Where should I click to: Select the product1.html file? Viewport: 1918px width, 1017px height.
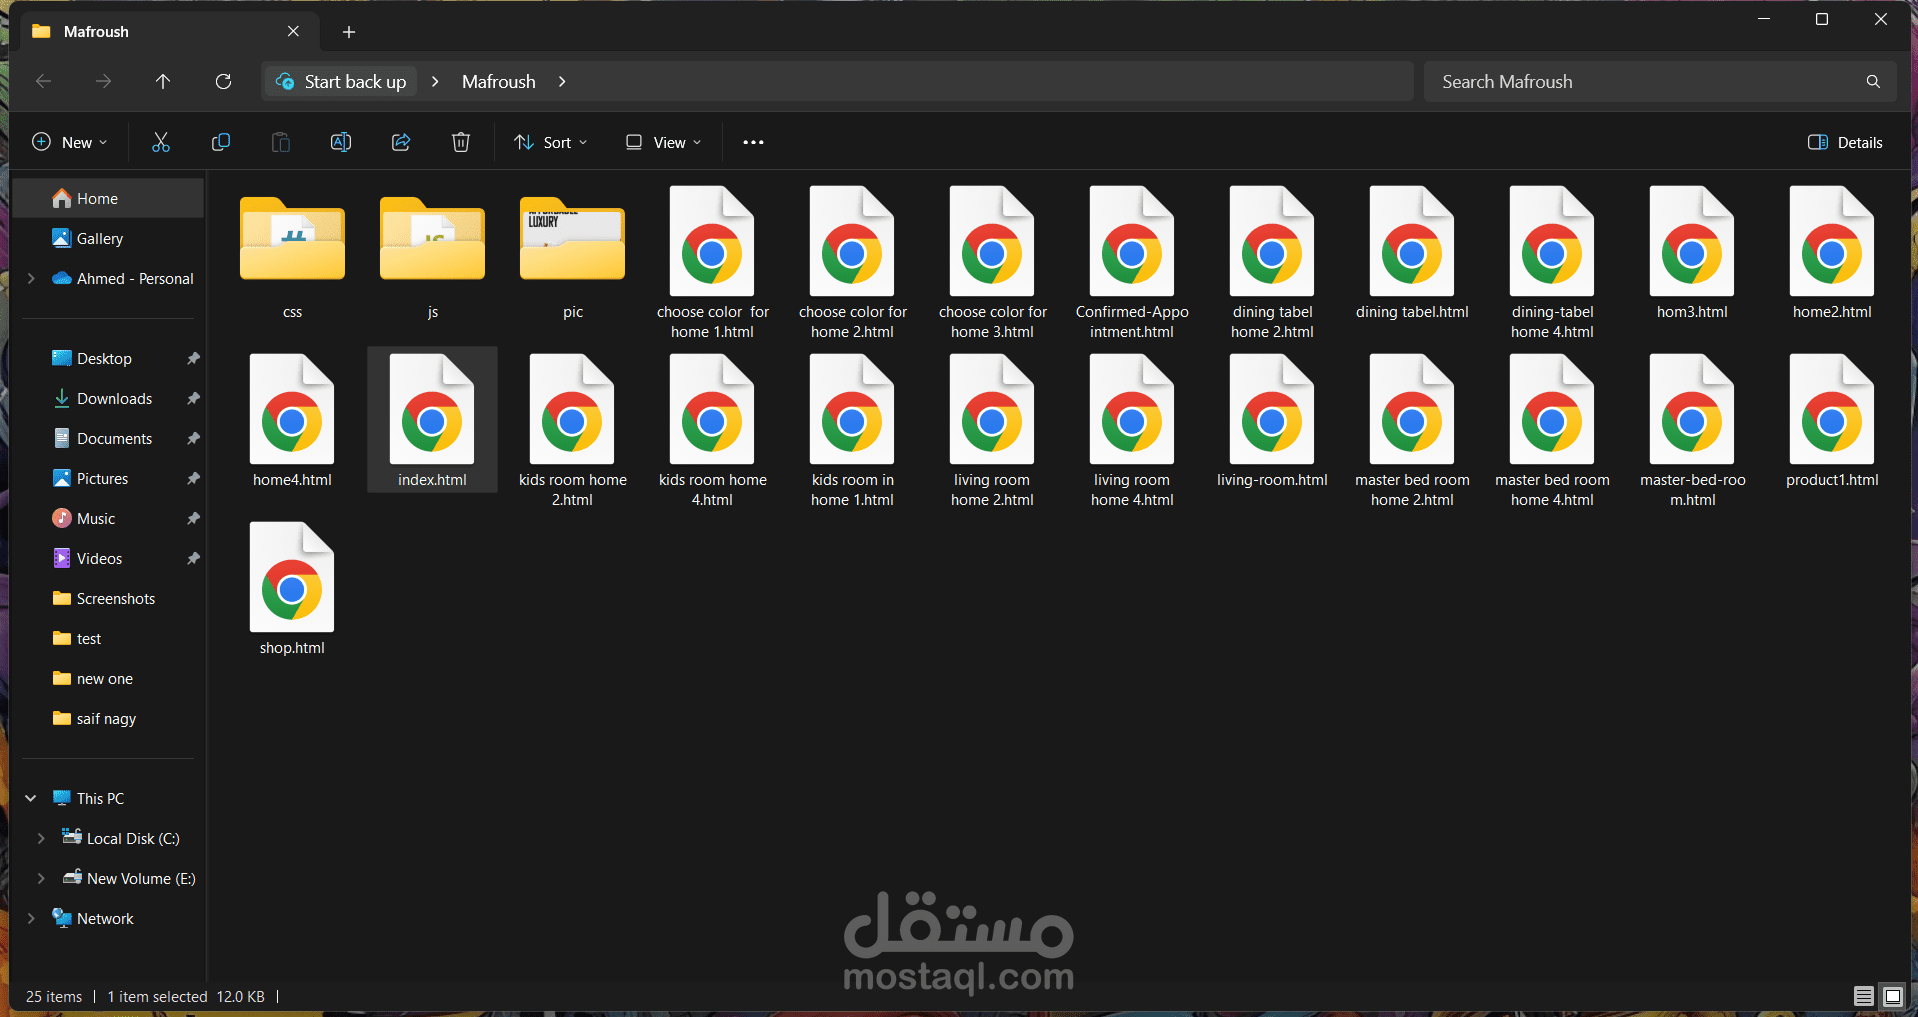pyautogui.click(x=1832, y=420)
